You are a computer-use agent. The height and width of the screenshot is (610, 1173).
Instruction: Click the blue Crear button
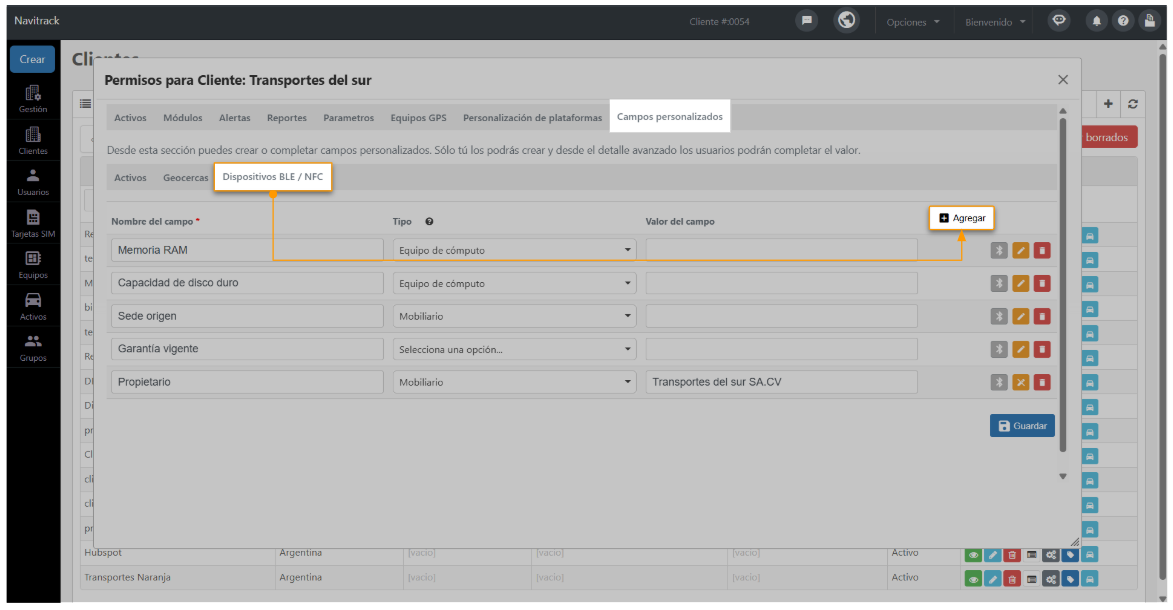[x=32, y=59]
